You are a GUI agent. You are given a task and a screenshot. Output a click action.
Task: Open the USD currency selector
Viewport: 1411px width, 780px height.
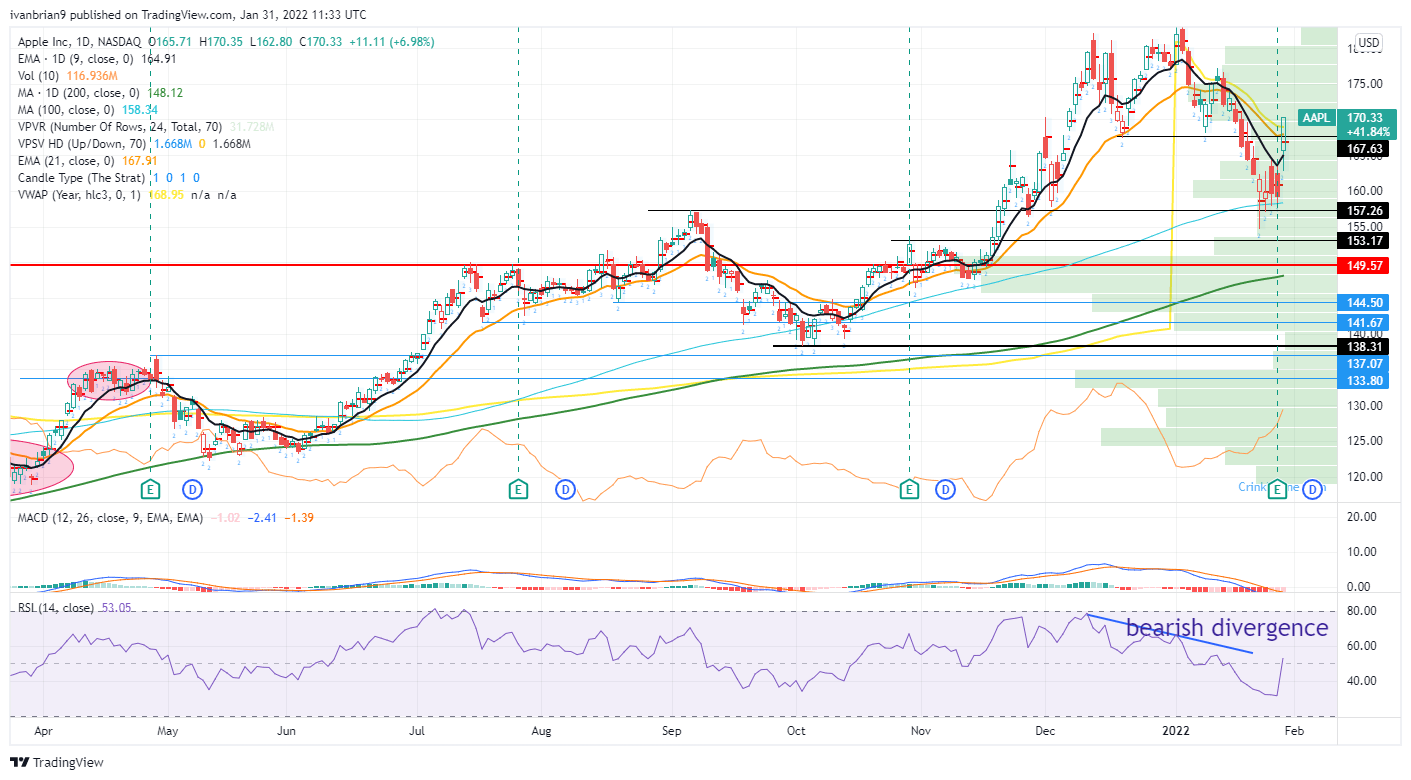pos(1368,42)
